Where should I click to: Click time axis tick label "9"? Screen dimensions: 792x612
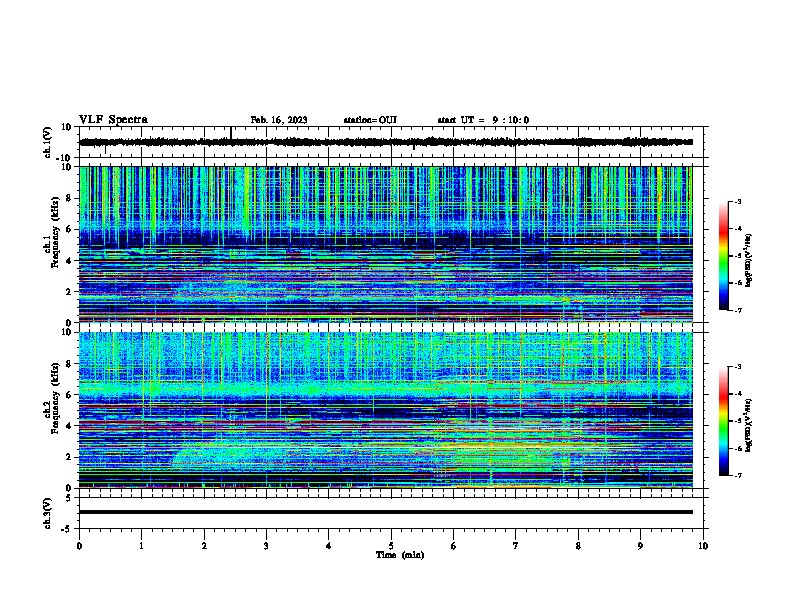click(x=640, y=546)
